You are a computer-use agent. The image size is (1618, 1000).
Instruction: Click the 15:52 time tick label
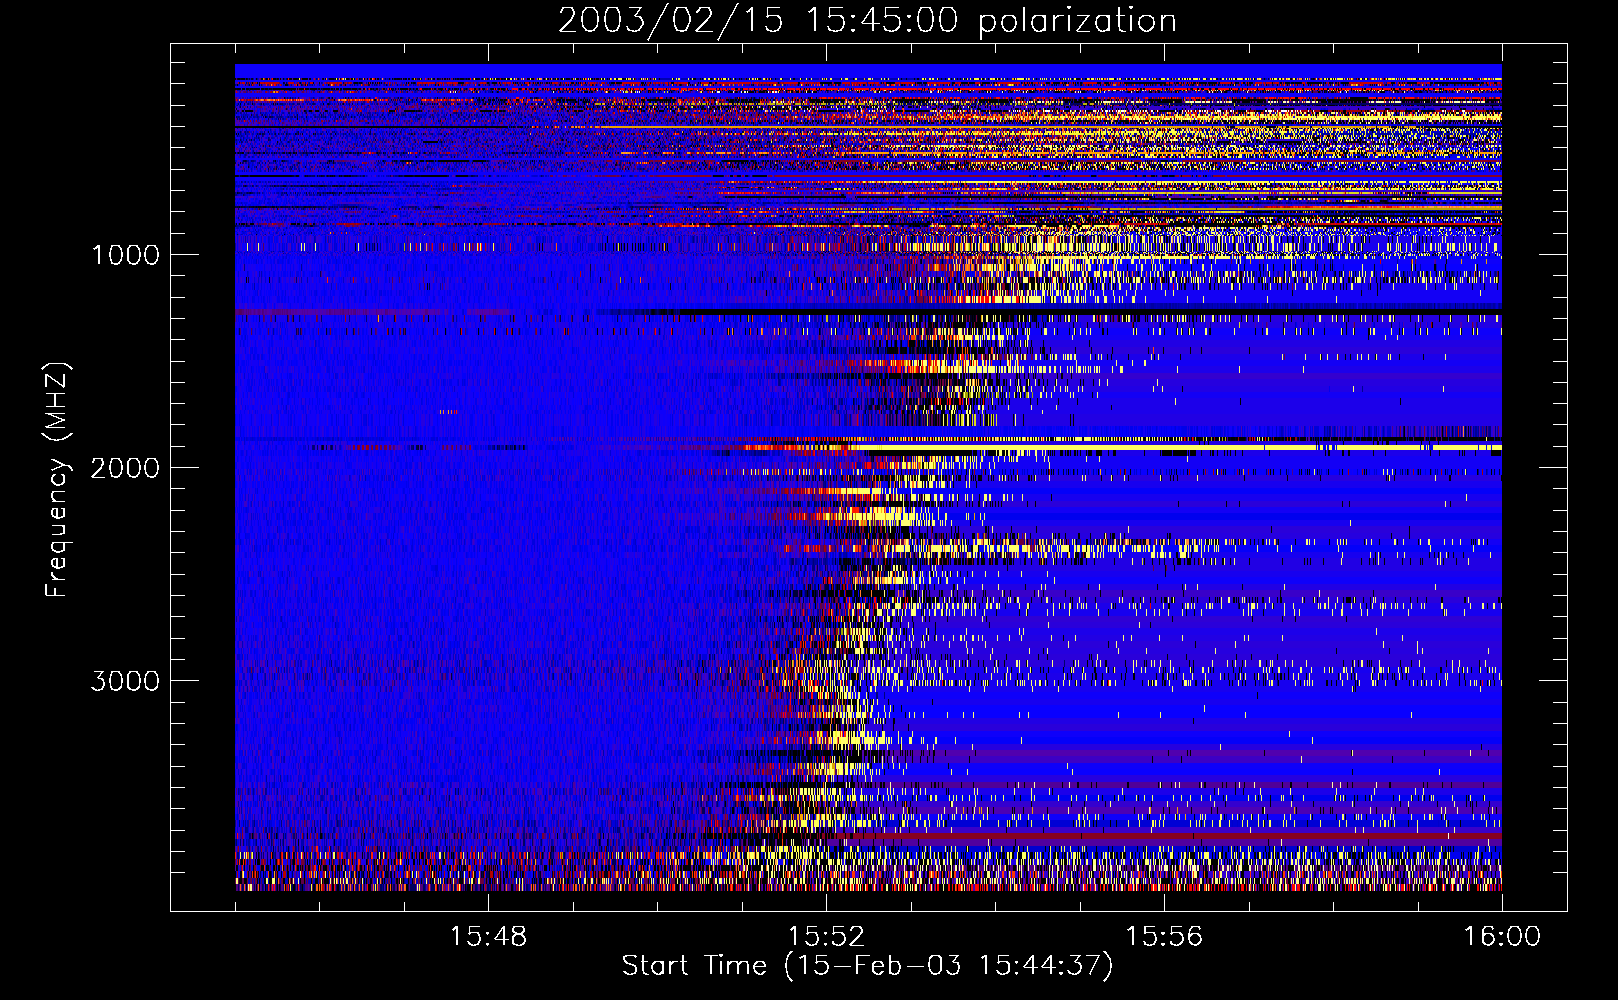pyautogui.click(x=826, y=937)
